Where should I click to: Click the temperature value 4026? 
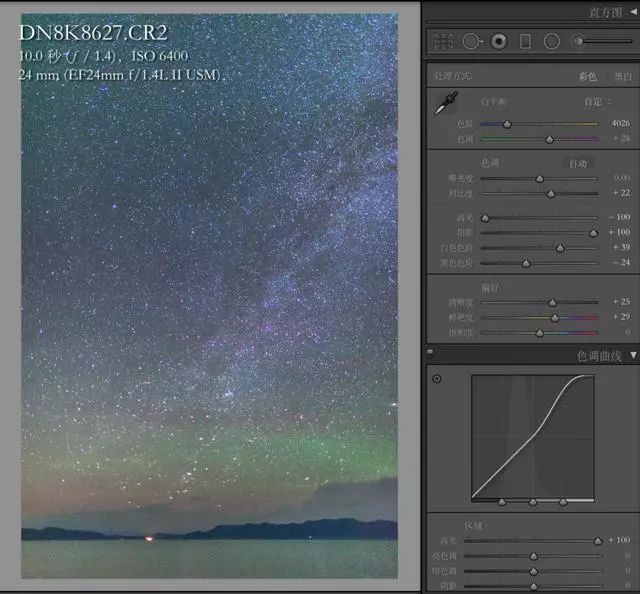coord(620,123)
